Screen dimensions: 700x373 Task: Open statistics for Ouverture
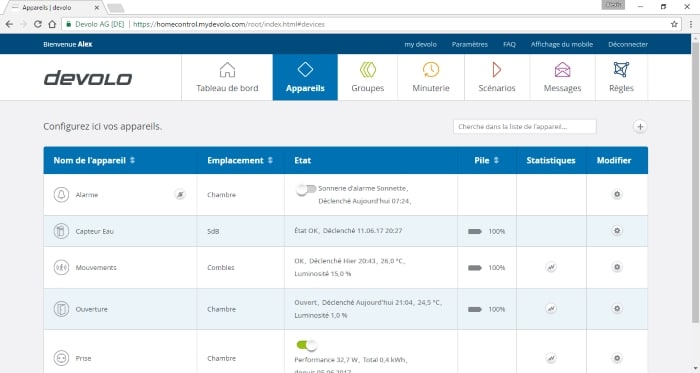click(551, 308)
